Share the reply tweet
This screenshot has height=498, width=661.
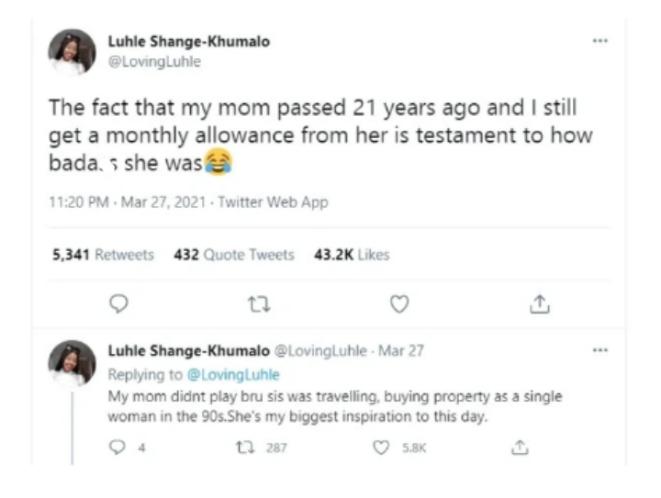coord(518,448)
